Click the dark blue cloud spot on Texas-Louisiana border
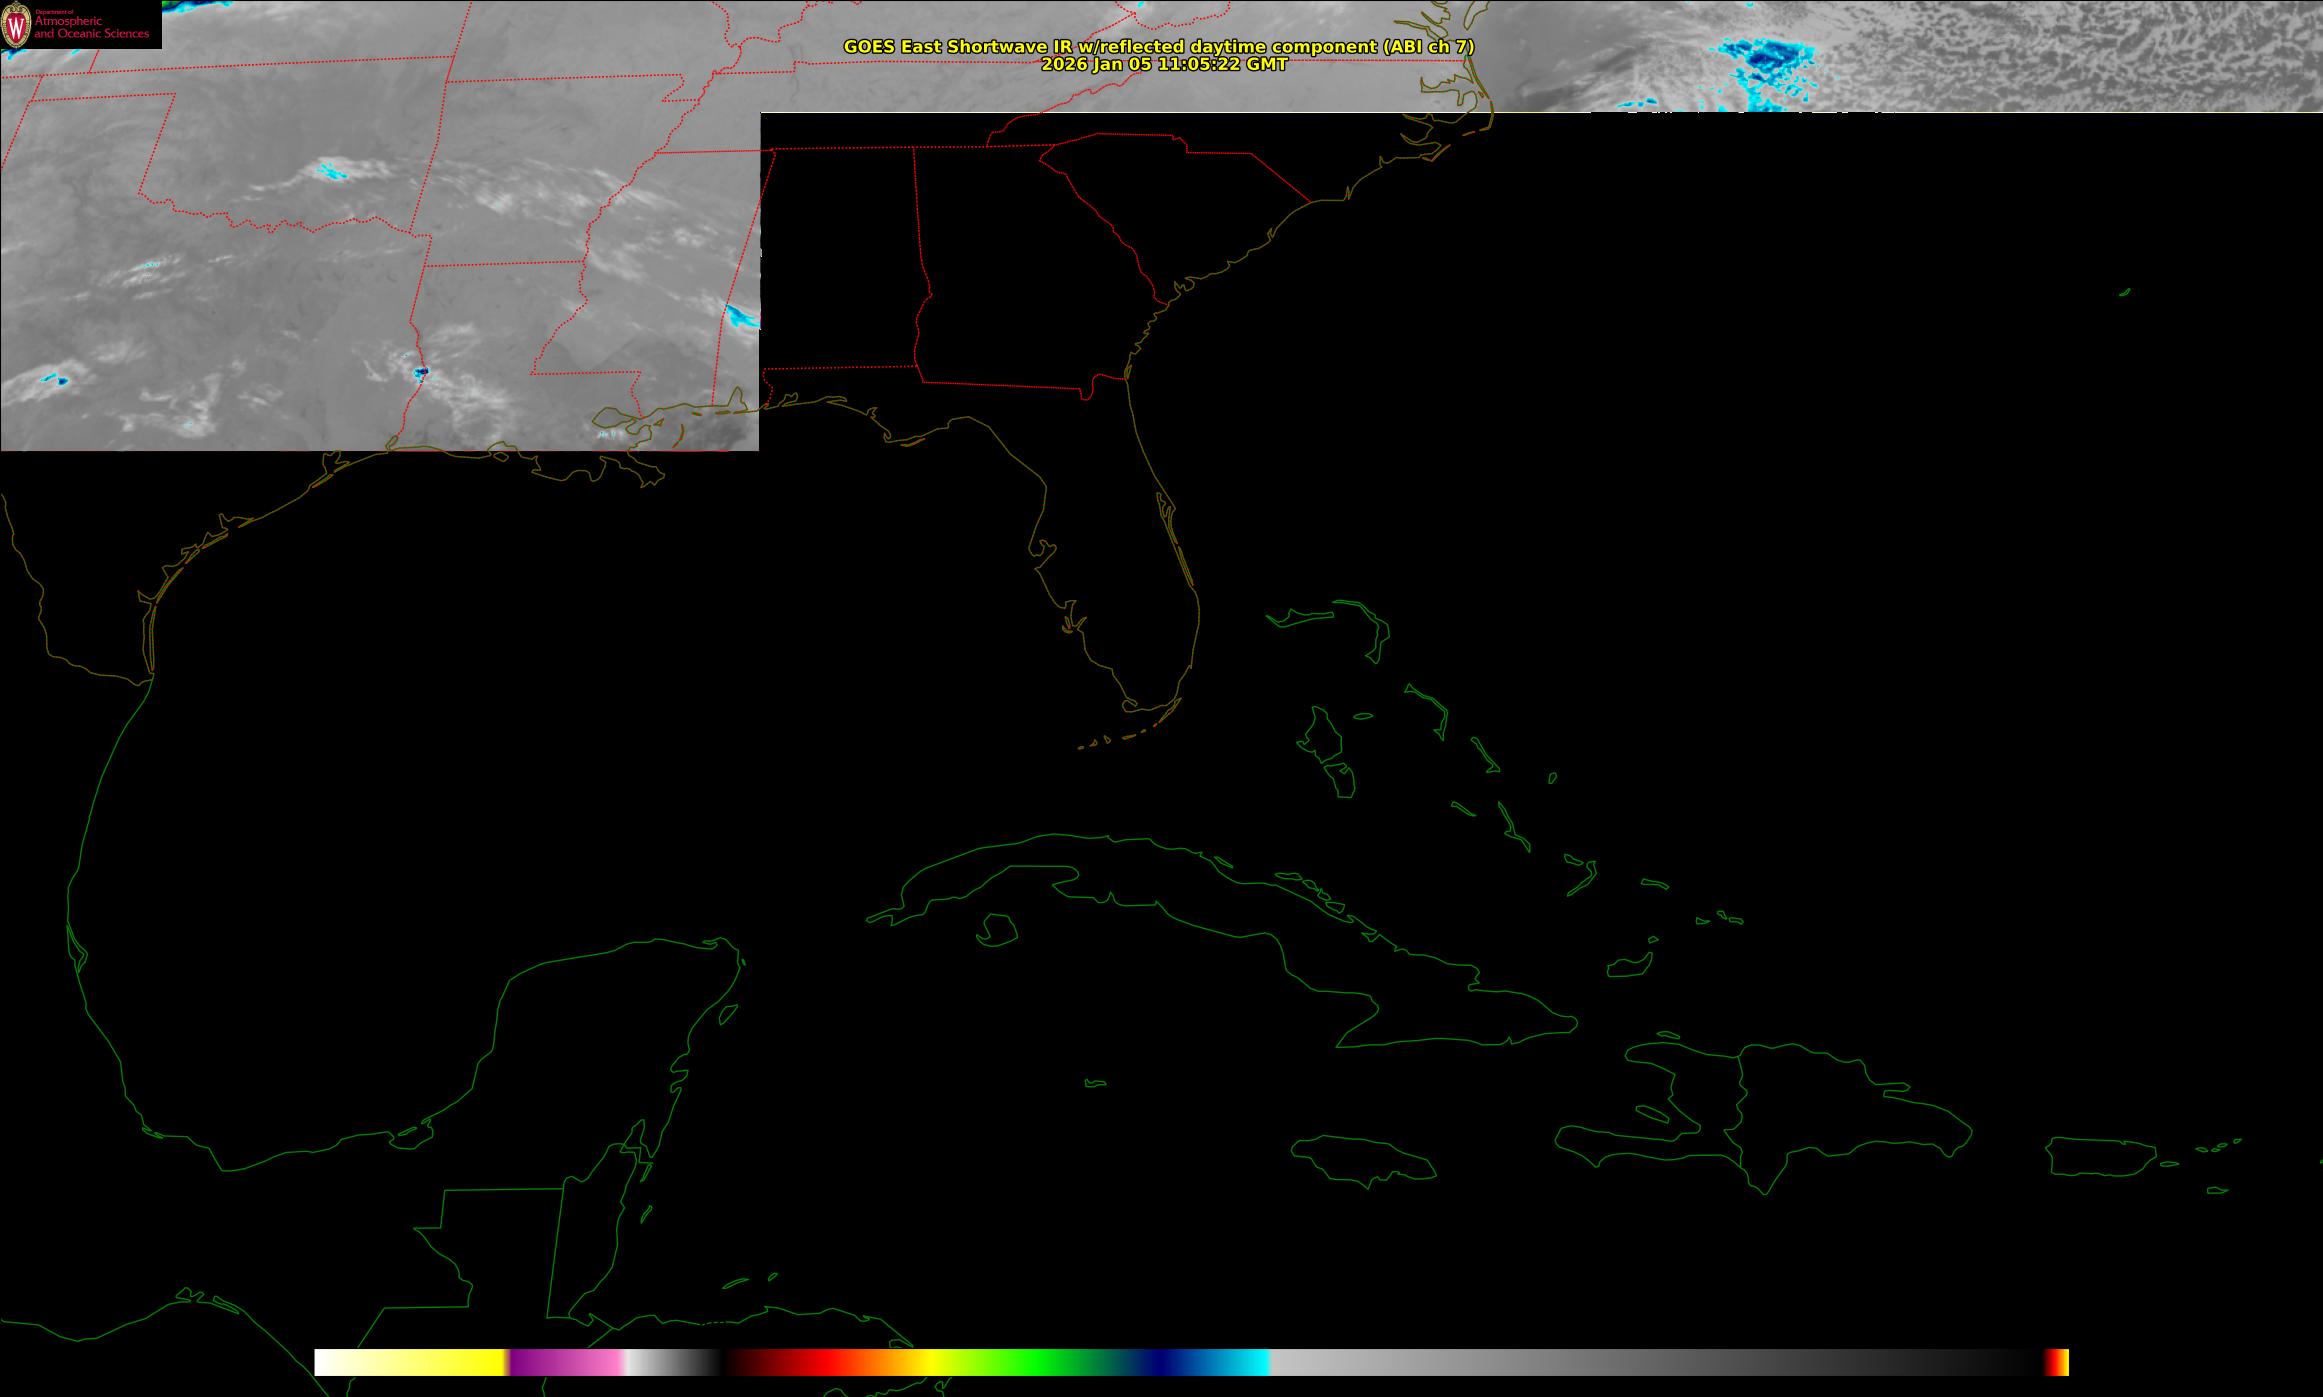This screenshot has width=2323, height=1397. [421, 372]
